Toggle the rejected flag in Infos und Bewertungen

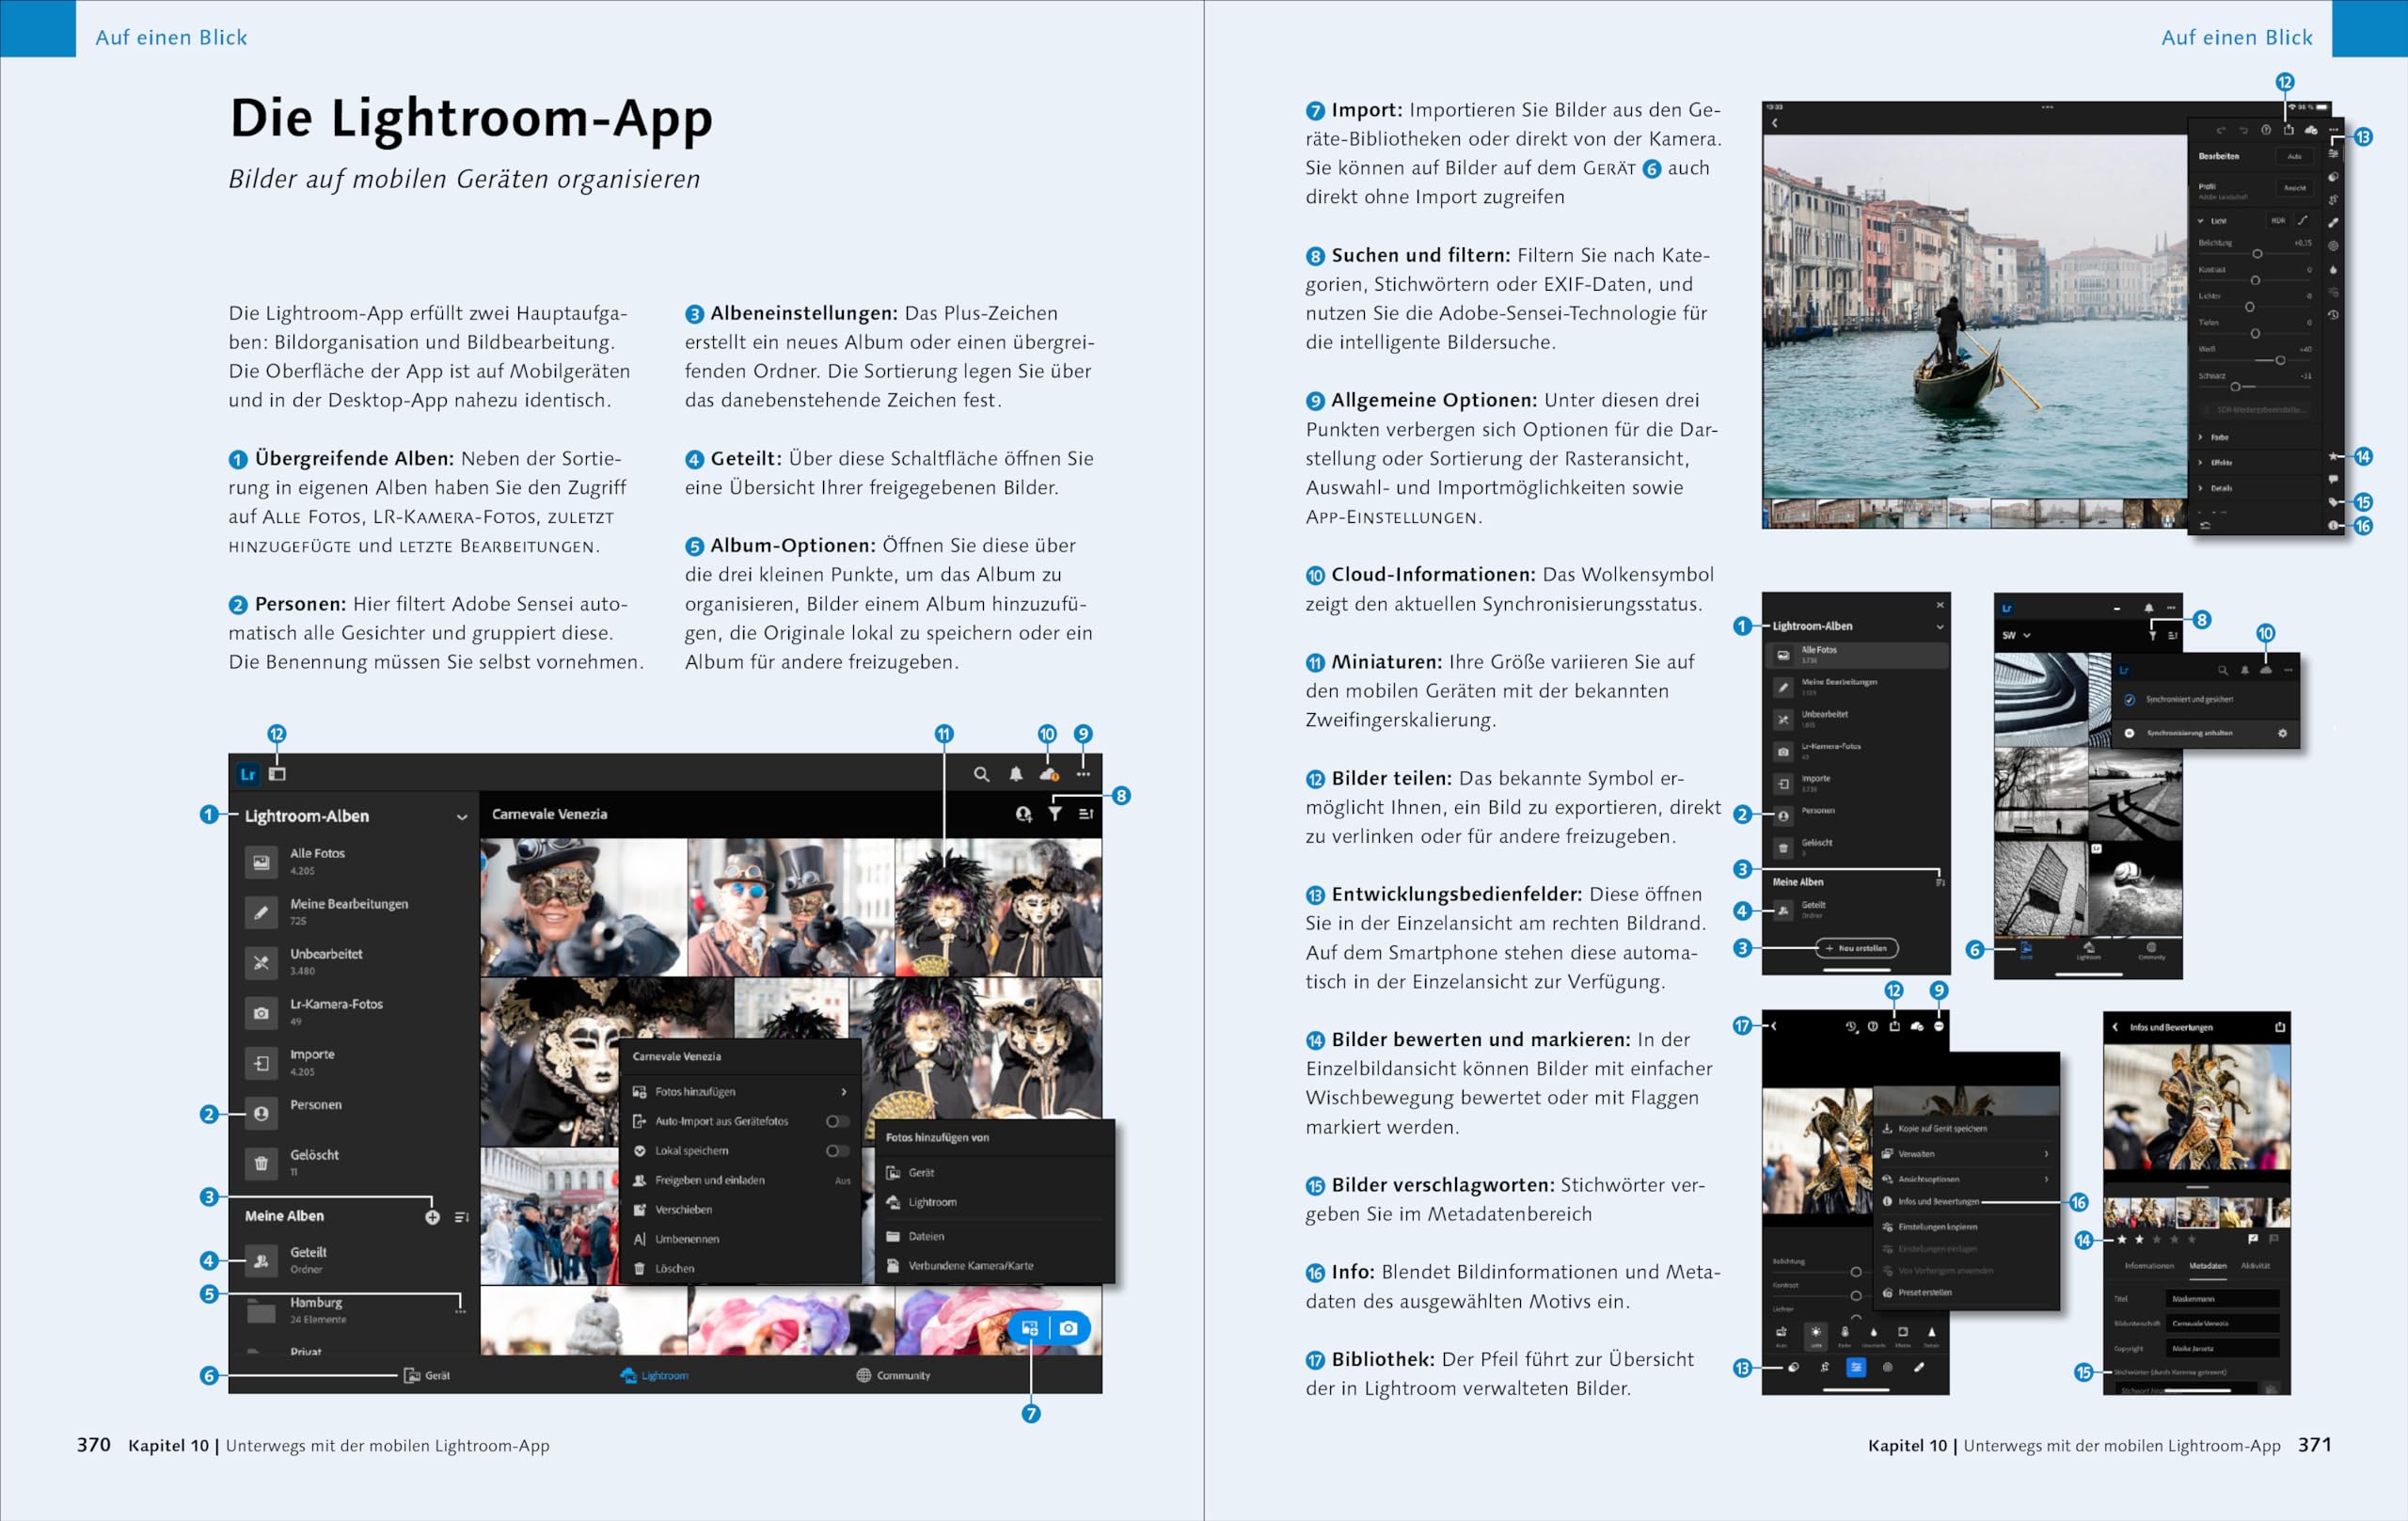tap(2274, 1239)
